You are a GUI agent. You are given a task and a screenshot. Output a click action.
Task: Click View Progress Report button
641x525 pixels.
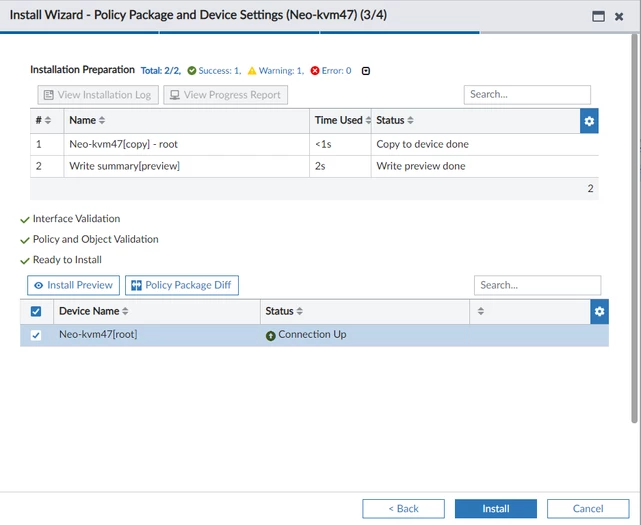pos(226,95)
